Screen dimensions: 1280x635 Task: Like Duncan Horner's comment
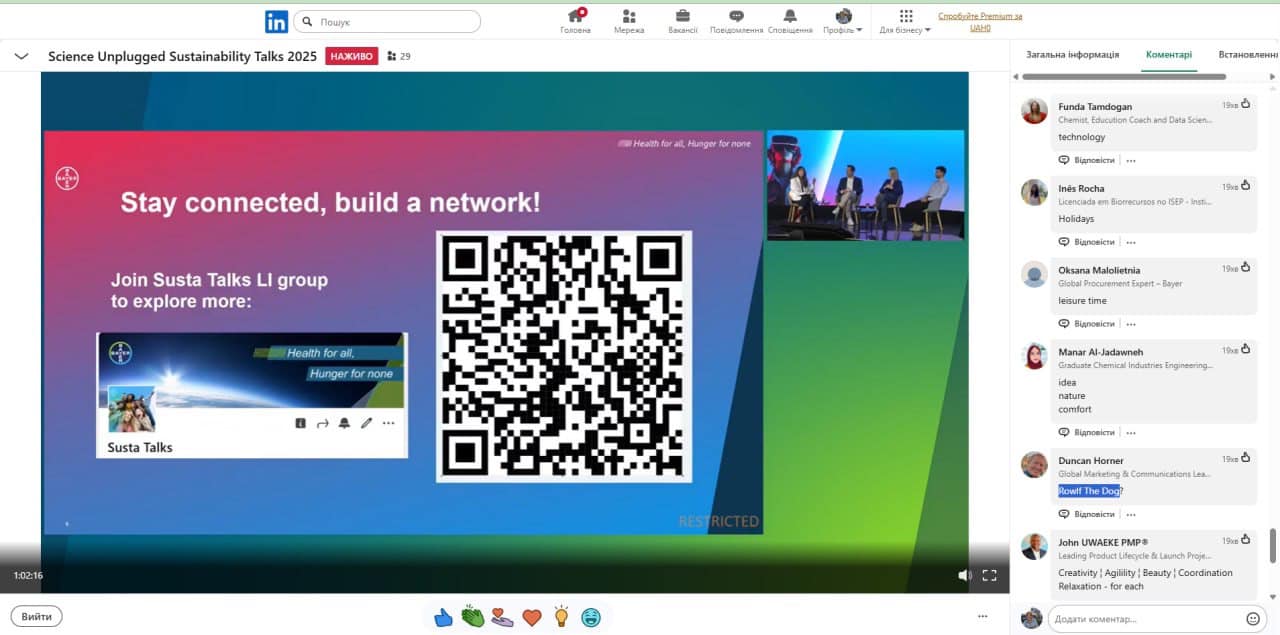tap(1245, 459)
